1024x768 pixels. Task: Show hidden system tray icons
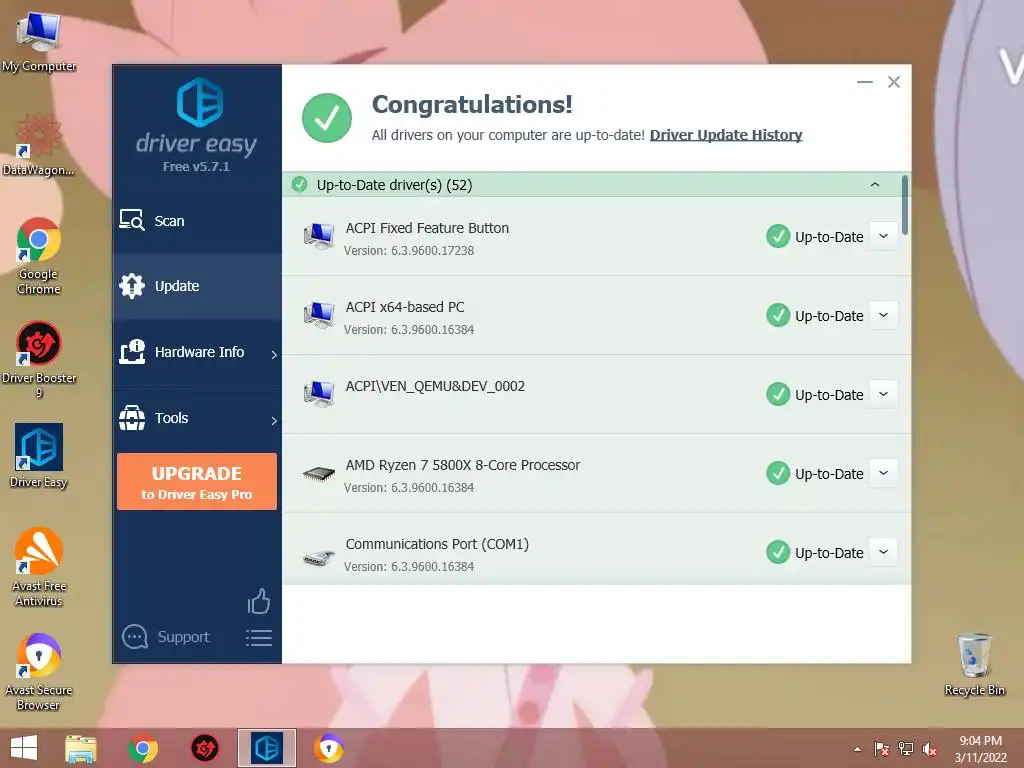click(x=857, y=749)
